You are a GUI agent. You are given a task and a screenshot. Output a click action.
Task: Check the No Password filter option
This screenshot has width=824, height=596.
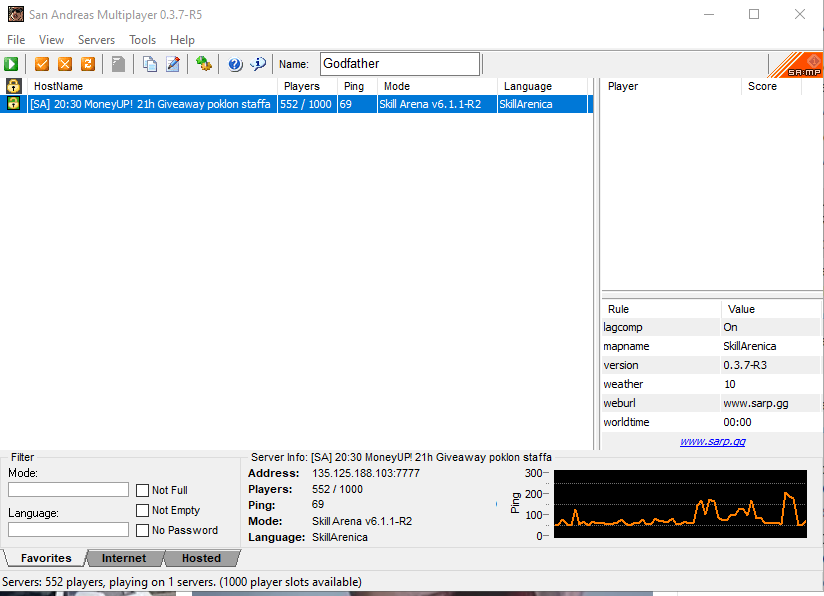coord(143,530)
